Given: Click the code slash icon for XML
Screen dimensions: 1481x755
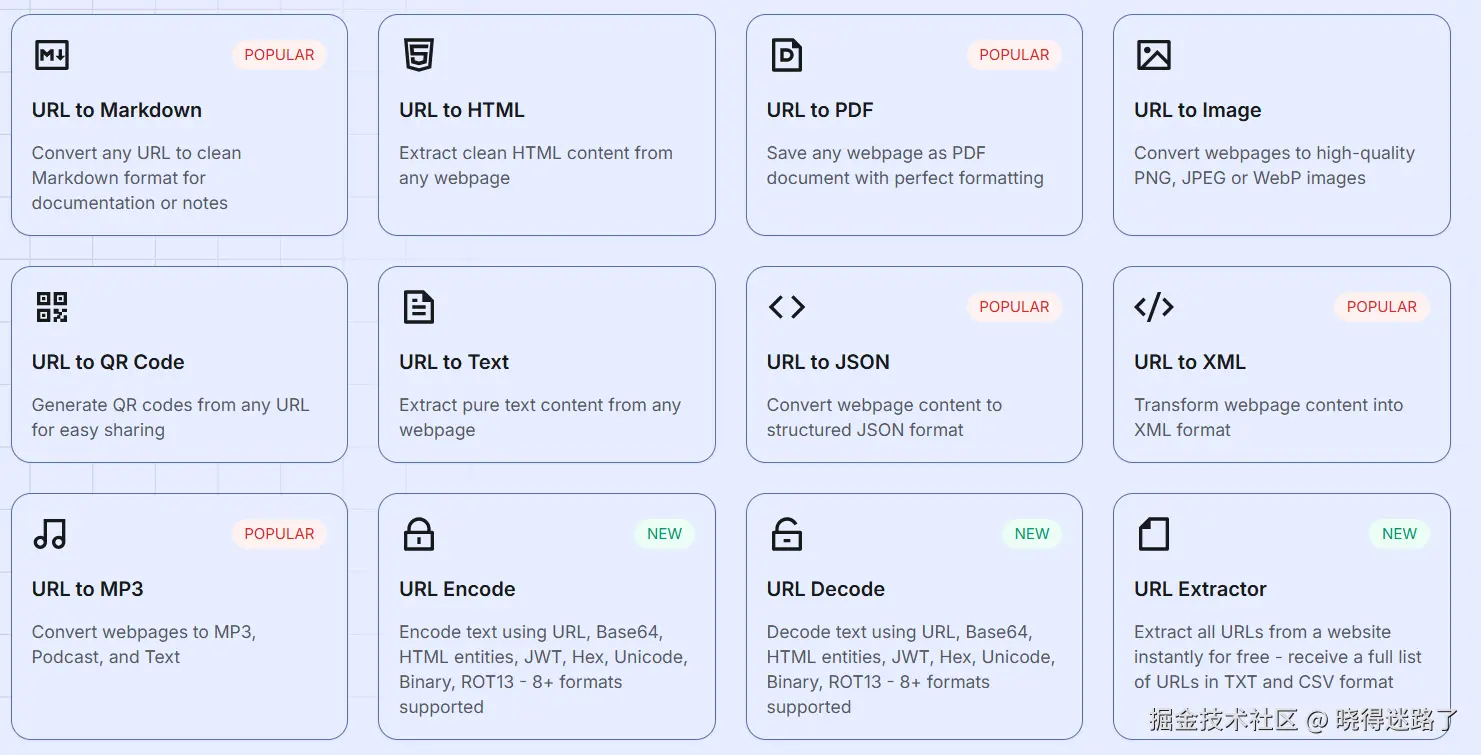Looking at the screenshot, I should (x=1153, y=307).
